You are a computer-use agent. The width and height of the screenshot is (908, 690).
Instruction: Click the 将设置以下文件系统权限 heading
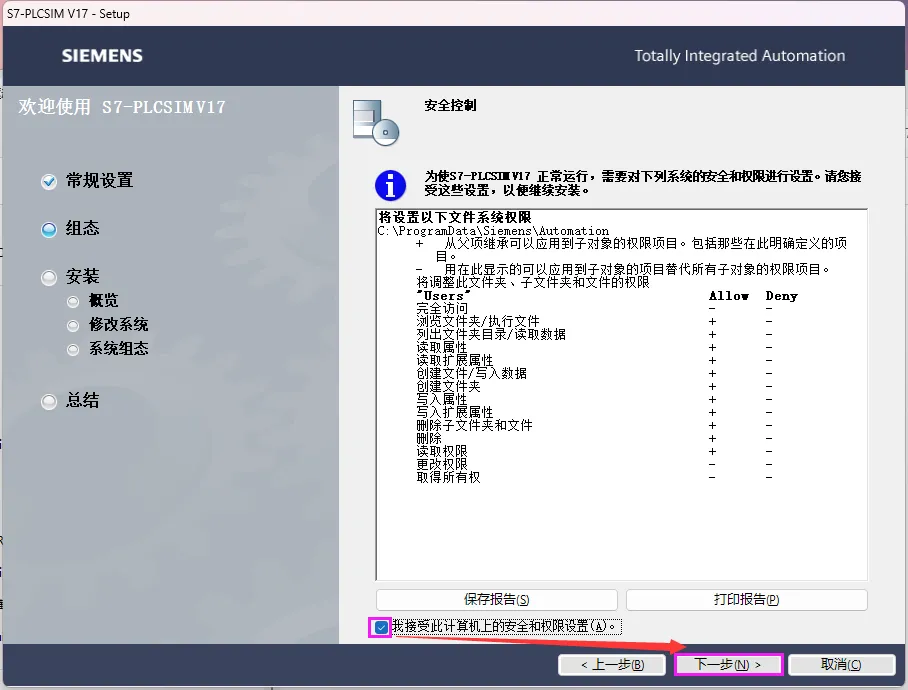[x=455, y=218]
